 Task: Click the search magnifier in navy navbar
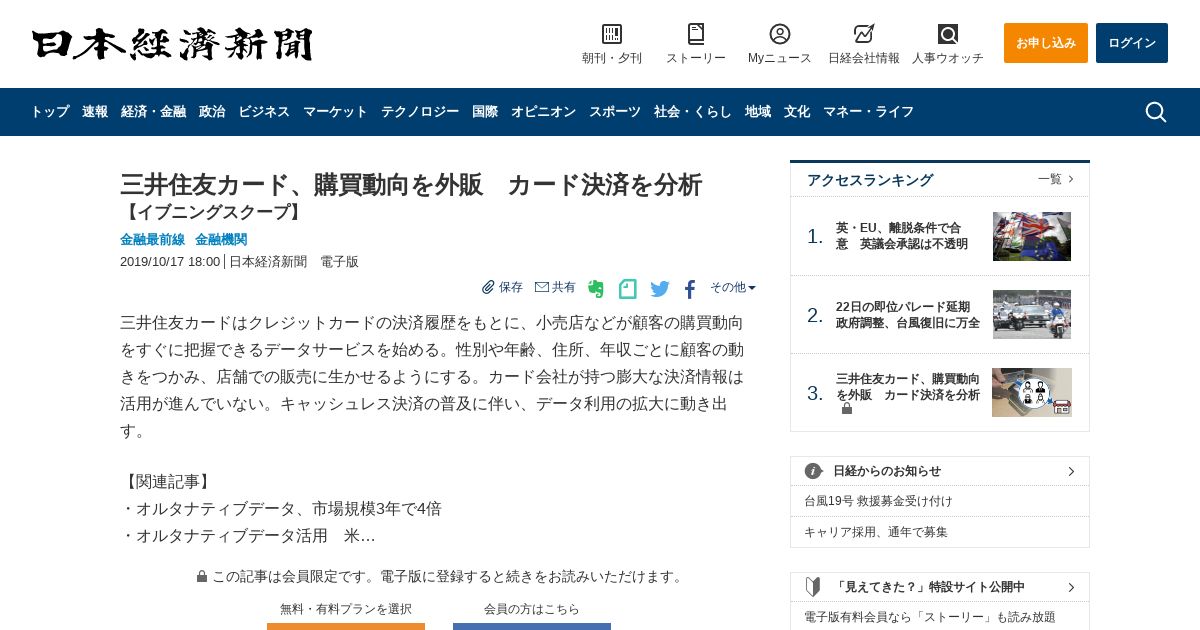pos(1156,112)
